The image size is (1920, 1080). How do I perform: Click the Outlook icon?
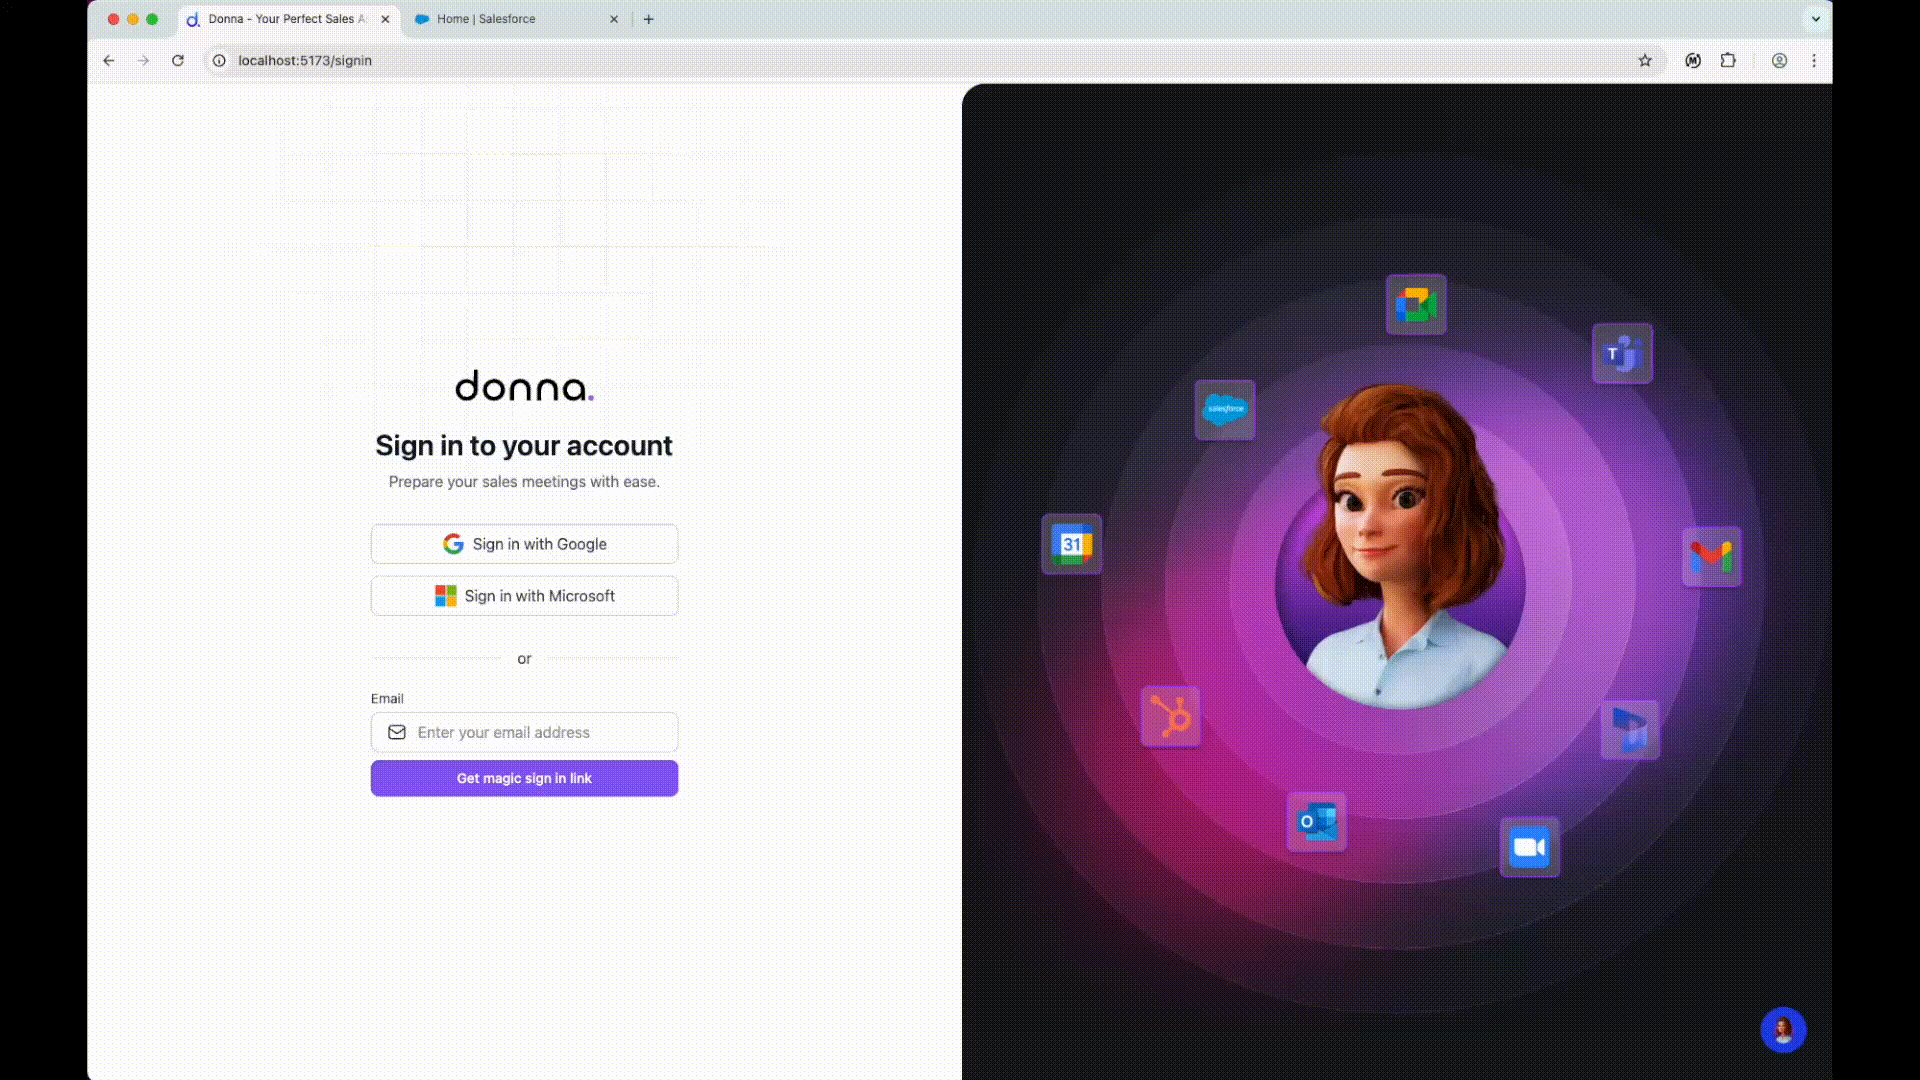click(x=1316, y=821)
